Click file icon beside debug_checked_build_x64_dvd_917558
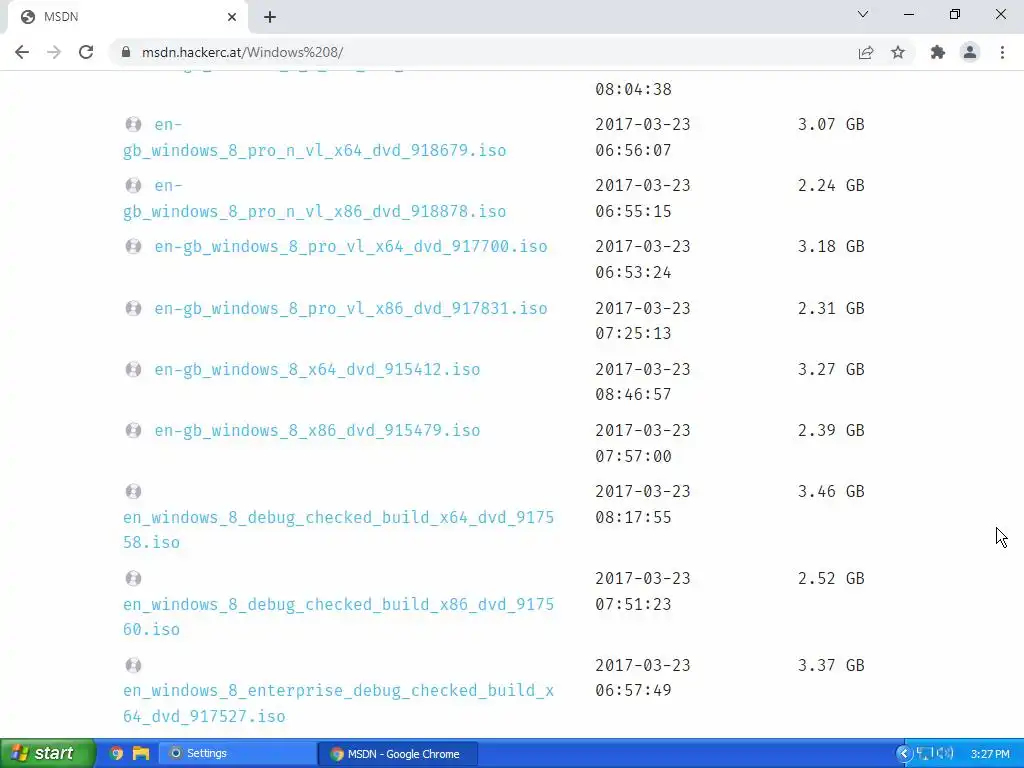 pyautogui.click(x=133, y=491)
